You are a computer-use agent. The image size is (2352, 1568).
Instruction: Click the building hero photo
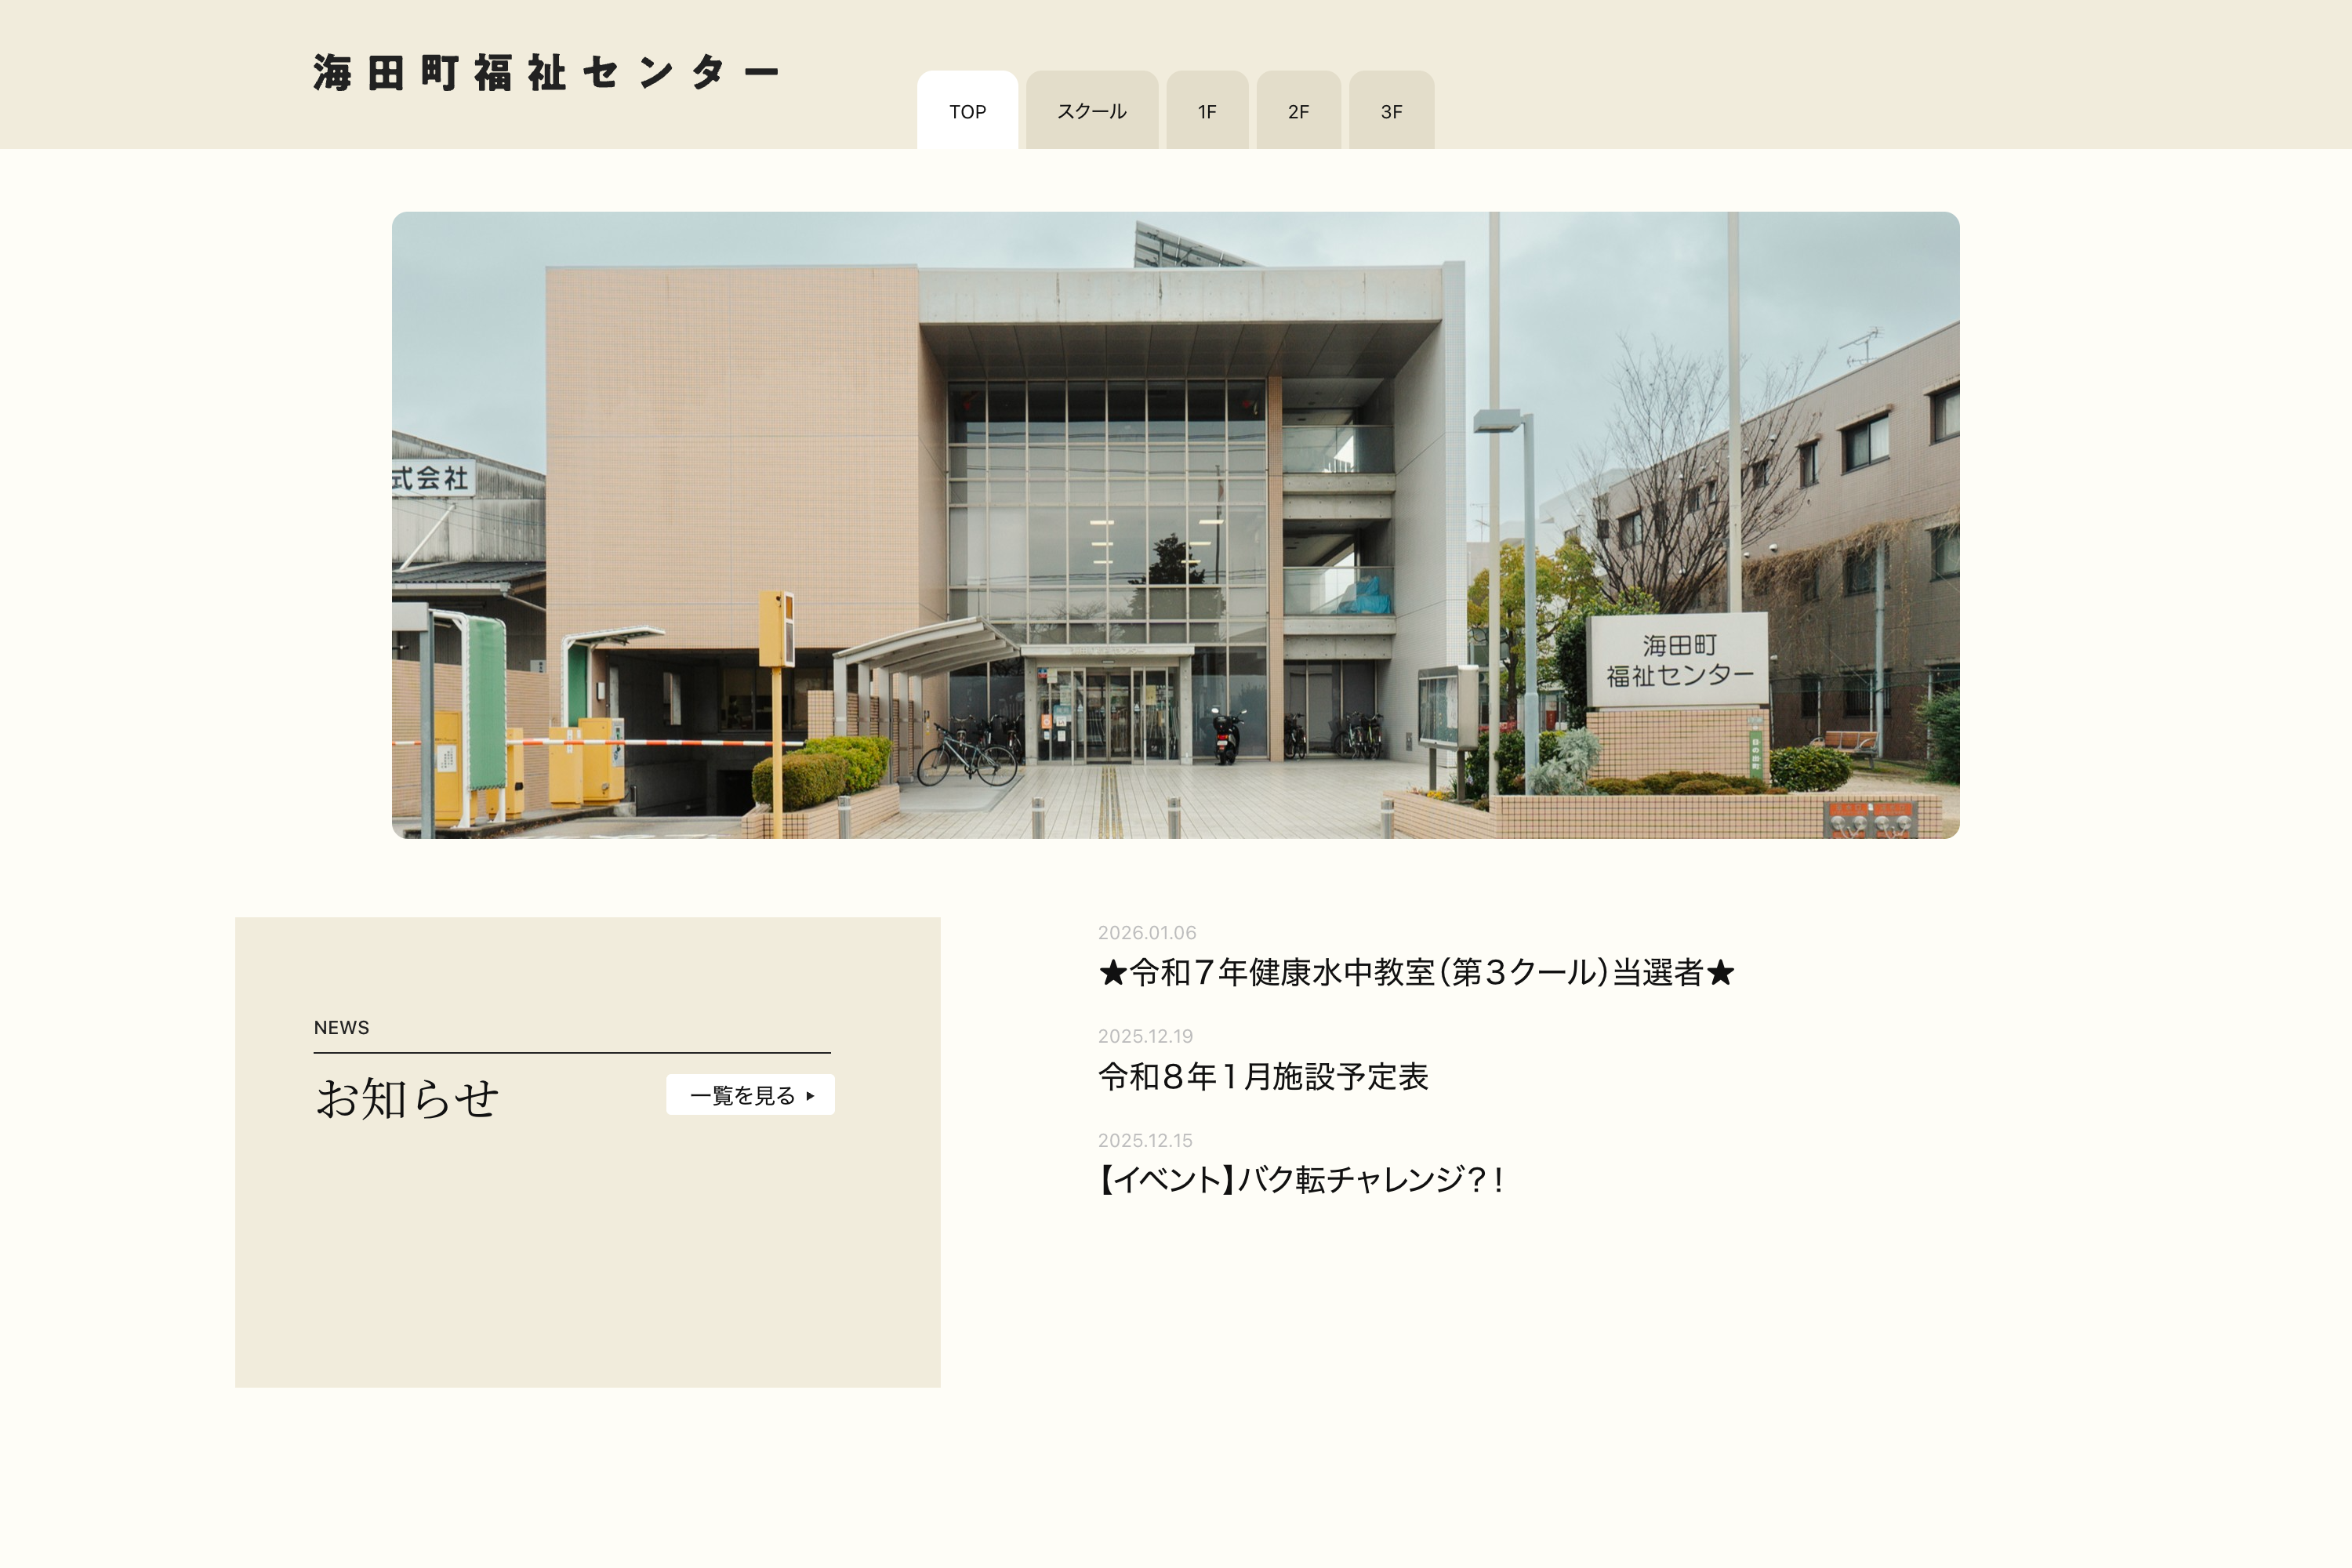click(x=1176, y=524)
